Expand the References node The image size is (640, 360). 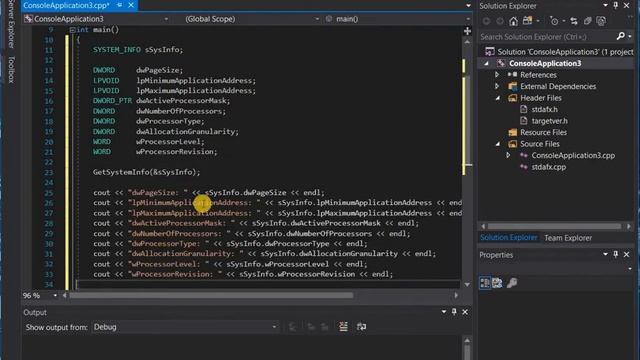point(497,75)
